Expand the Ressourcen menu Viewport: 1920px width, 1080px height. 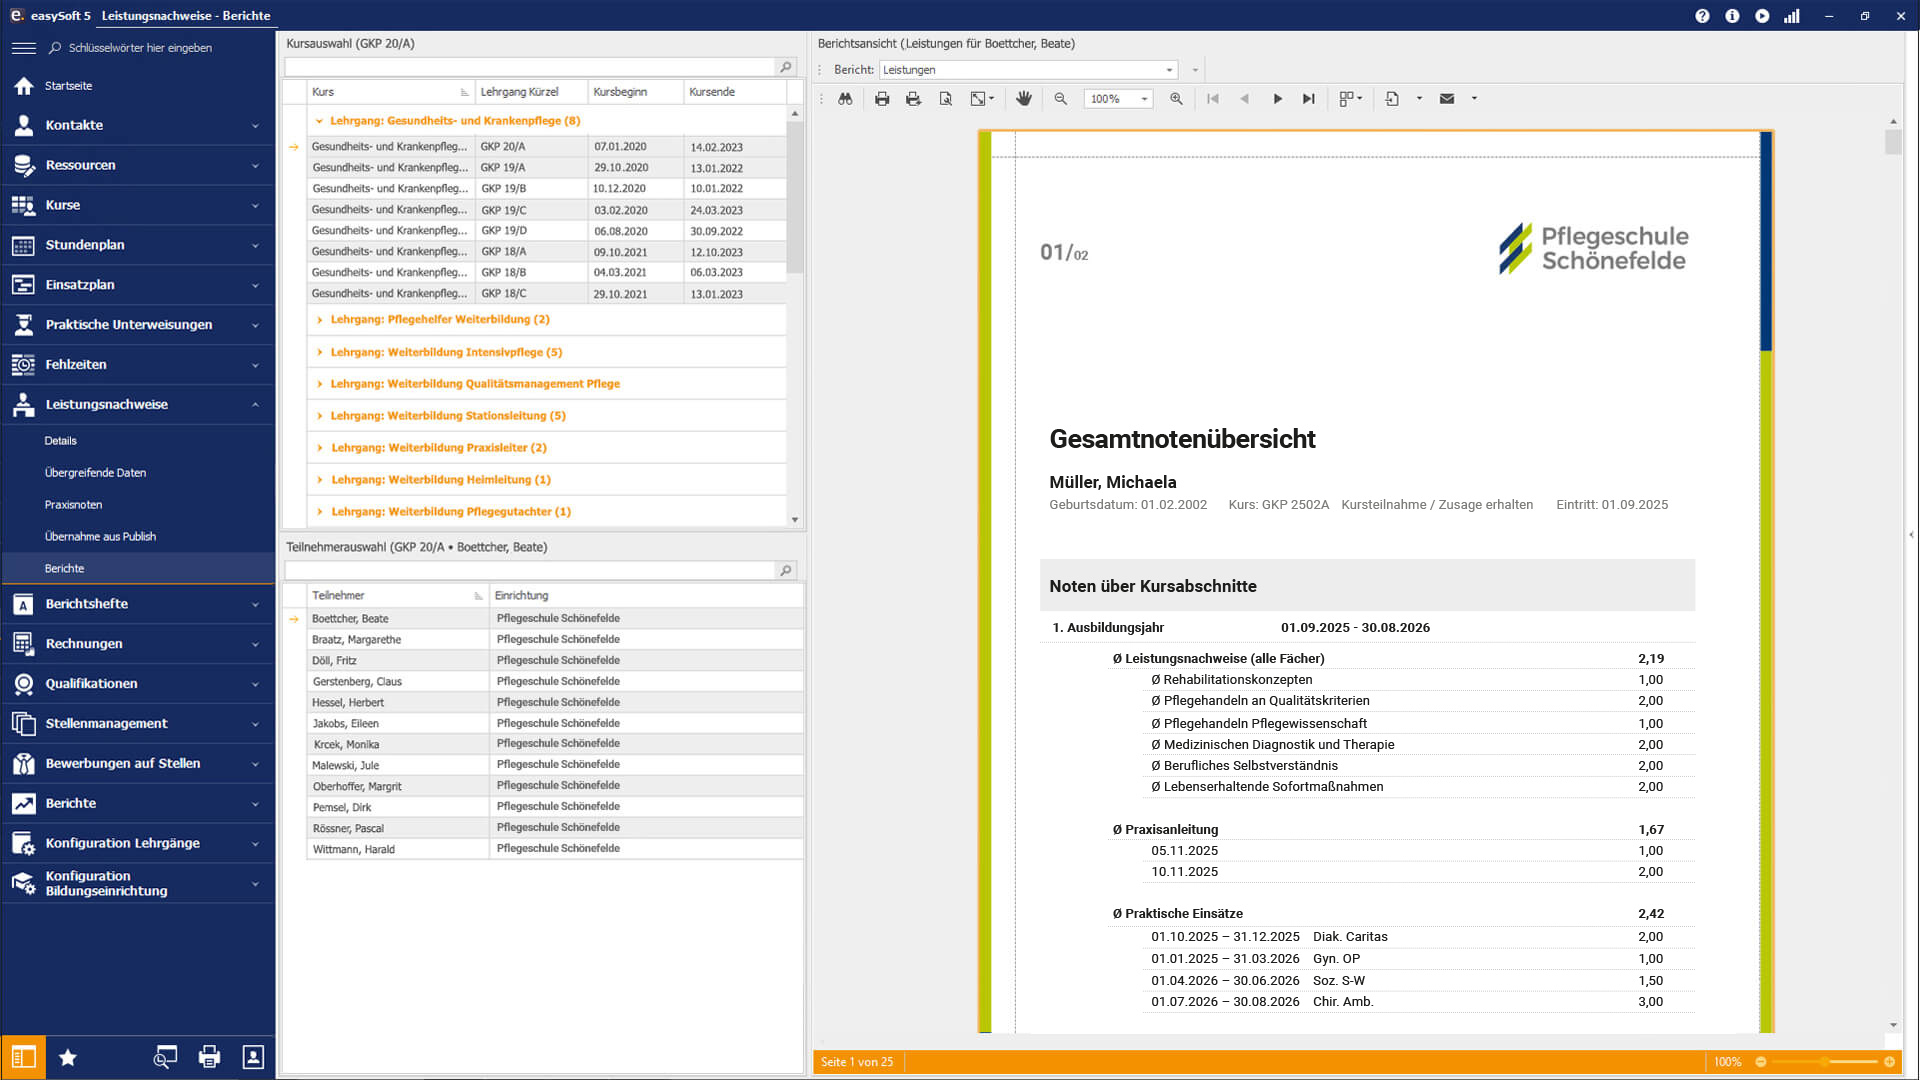(x=138, y=165)
